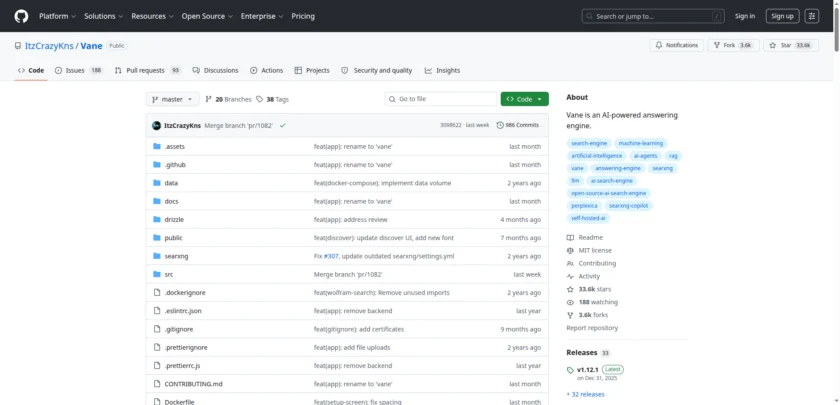The image size is (840, 405).
Task: Click the GitHub logo icon
Action: [x=22, y=16]
